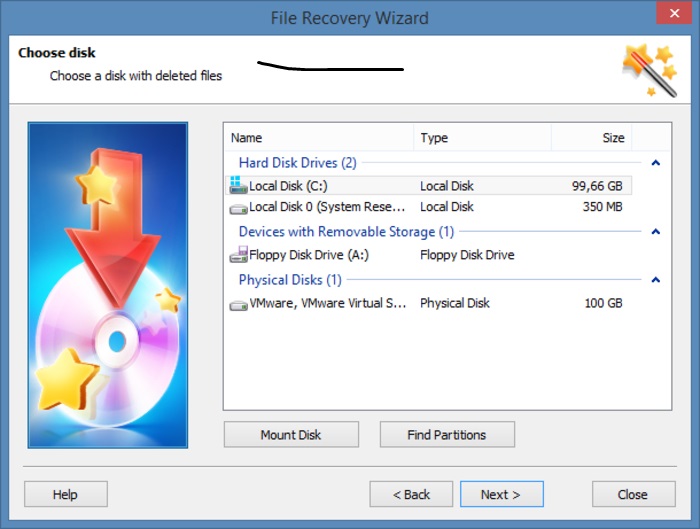Click the magic wand wizard icon
The width and height of the screenshot is (700, 529).
[x=650, y=70]
